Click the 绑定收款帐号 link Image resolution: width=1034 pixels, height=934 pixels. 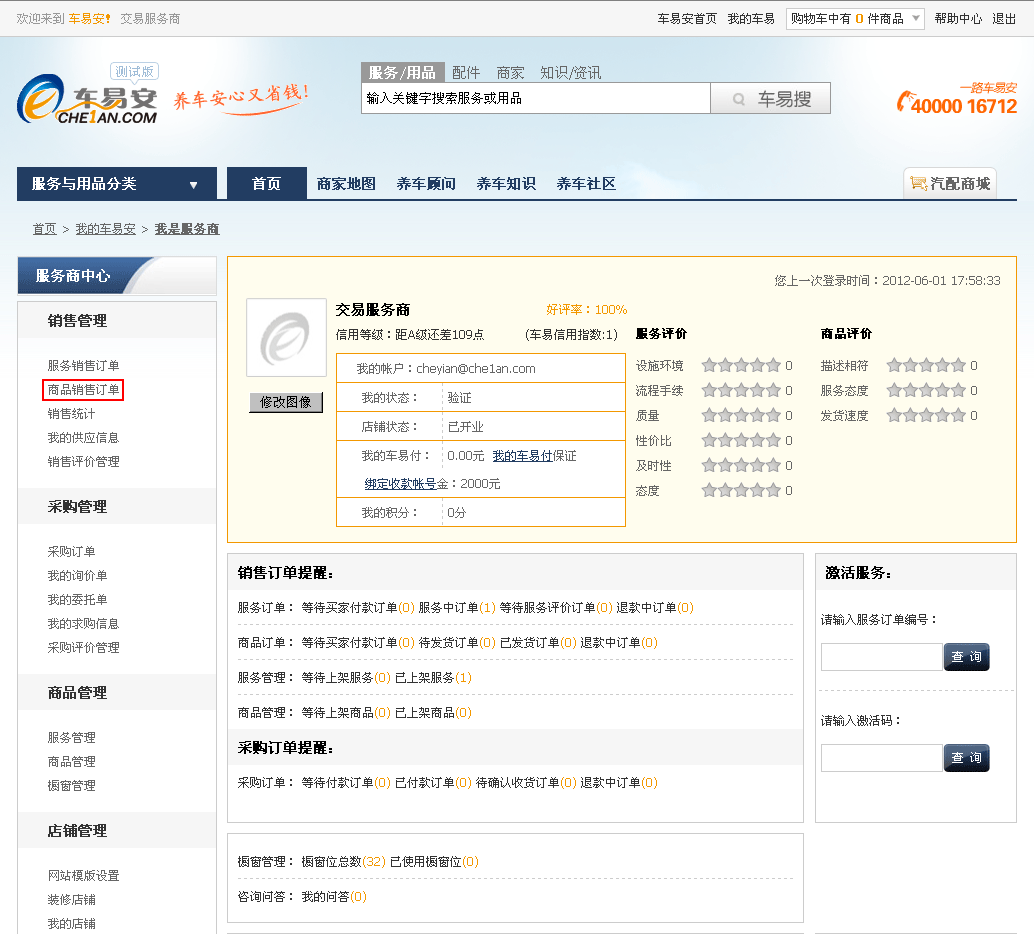(400, 483)
